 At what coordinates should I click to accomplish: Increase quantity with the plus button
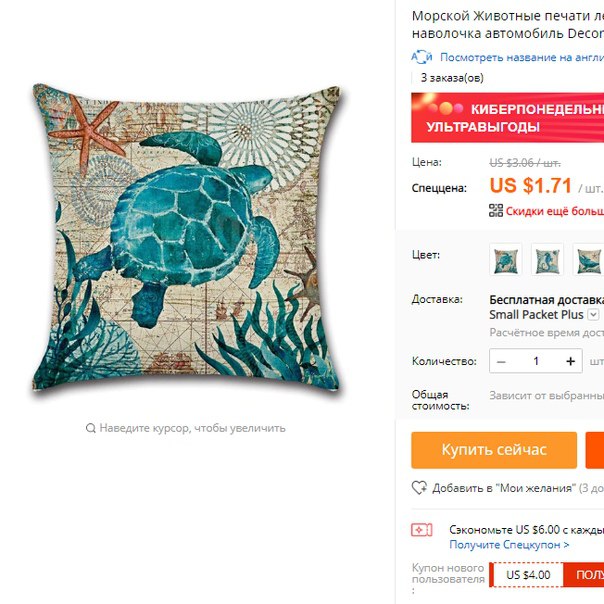570,361
